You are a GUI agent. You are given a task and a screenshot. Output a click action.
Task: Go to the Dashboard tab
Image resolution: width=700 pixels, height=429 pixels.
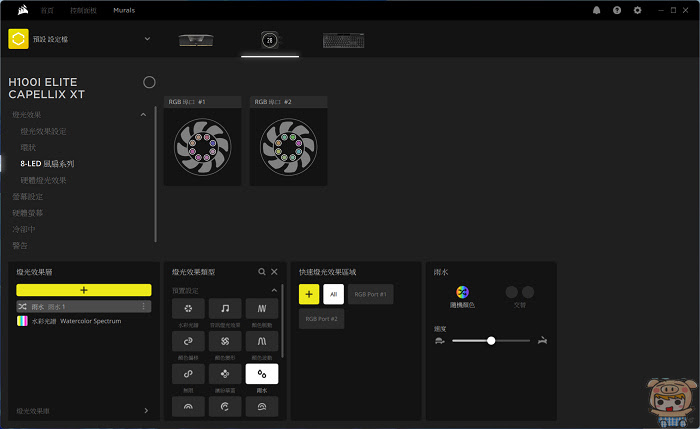(x=83, y=10)
